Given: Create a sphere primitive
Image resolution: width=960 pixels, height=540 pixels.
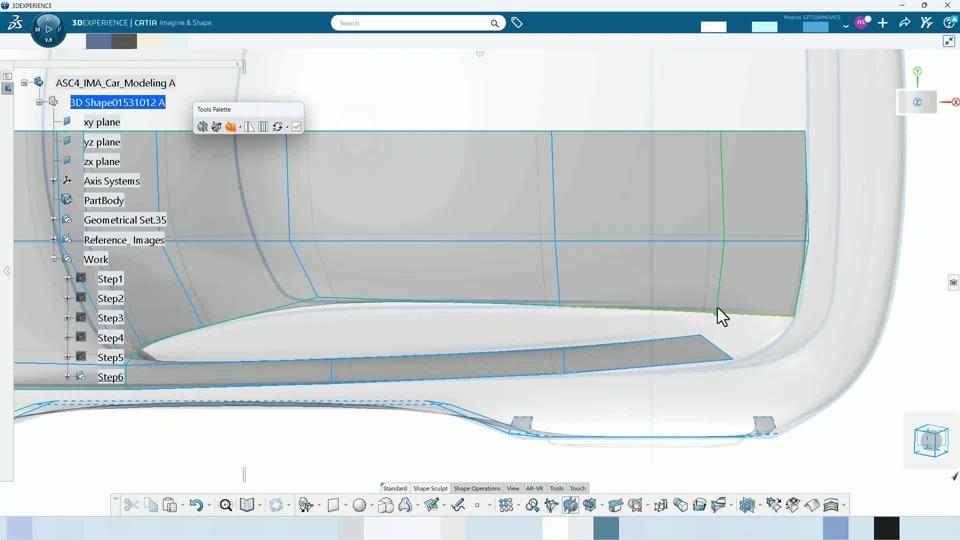Looking at the screenshot, I should 359,505.
